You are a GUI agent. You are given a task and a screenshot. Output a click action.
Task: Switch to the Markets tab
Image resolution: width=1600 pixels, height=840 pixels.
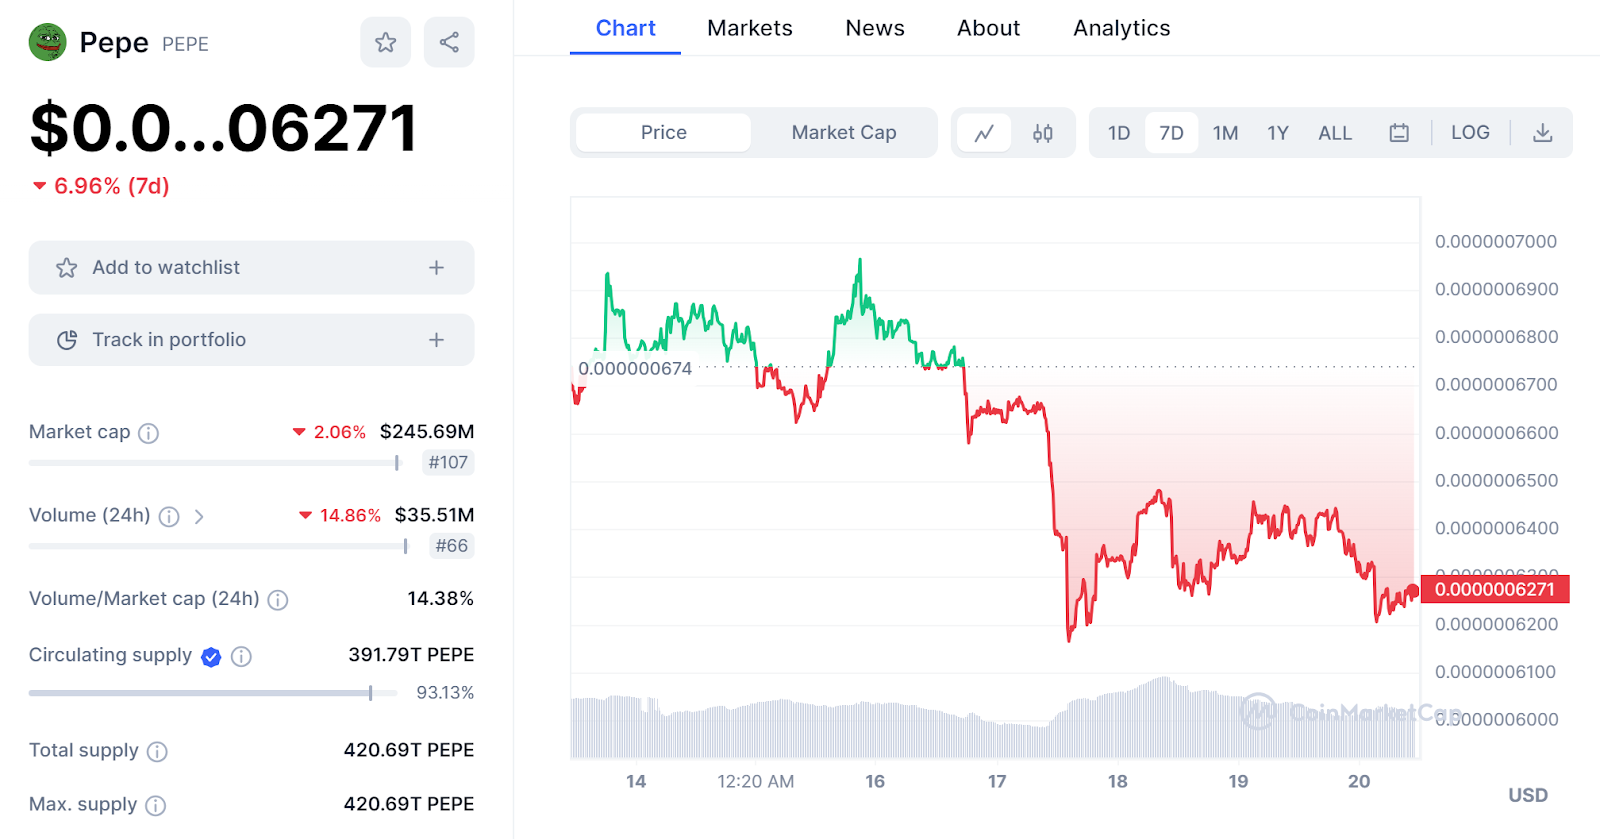click(750, 28)
